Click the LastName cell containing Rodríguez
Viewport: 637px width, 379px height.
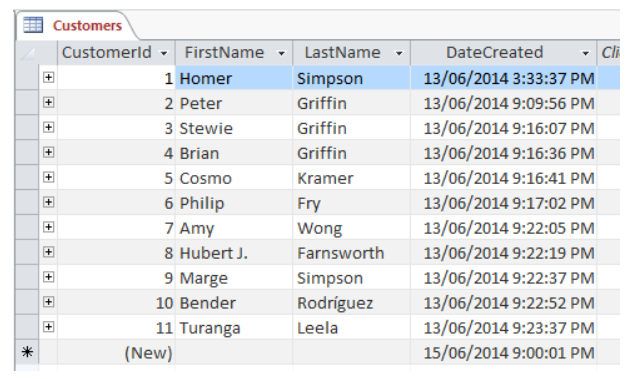[351, 303]
